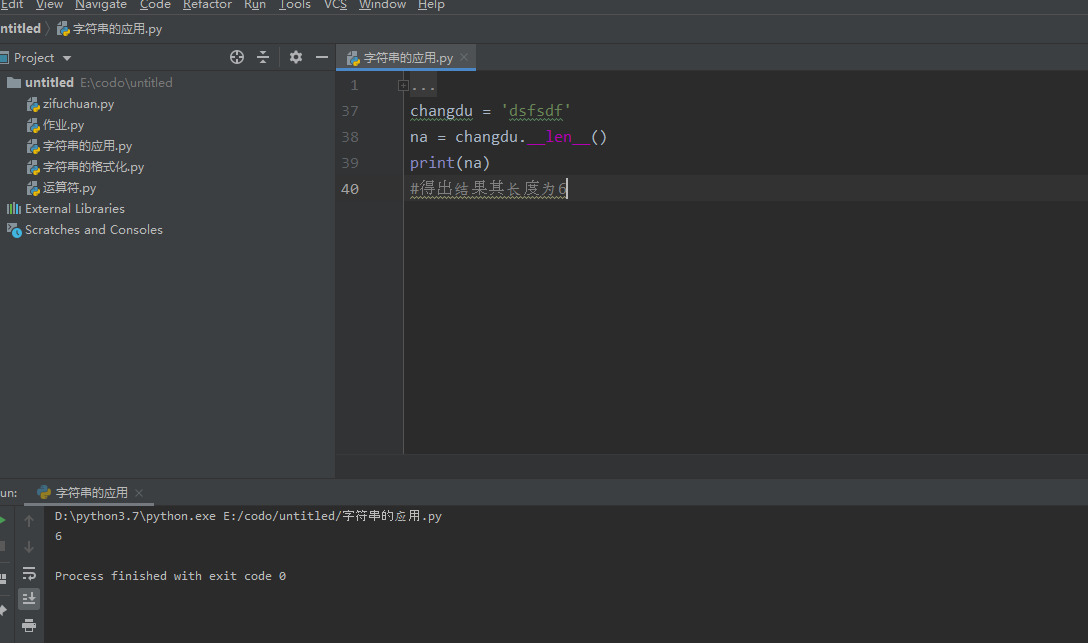Select zifuchuan.py in project tree

pyautogui.click(x=78, y=104)
